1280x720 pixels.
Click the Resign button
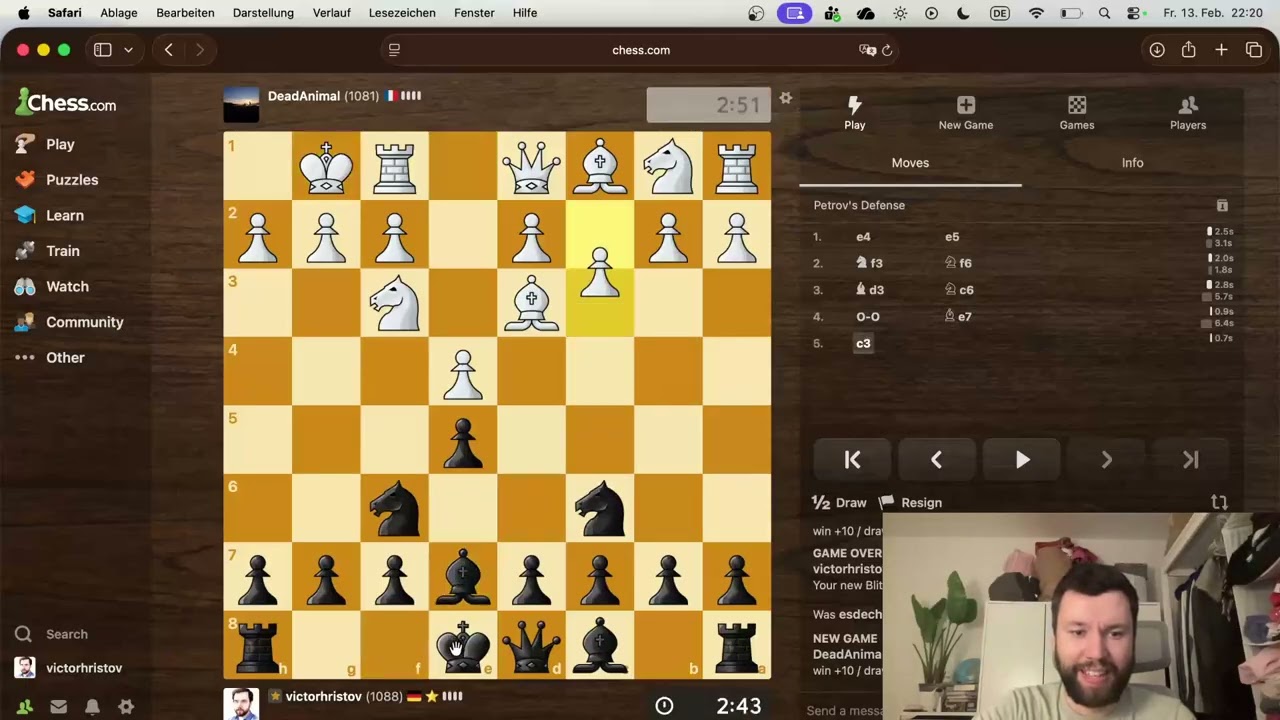click(911, 503)
